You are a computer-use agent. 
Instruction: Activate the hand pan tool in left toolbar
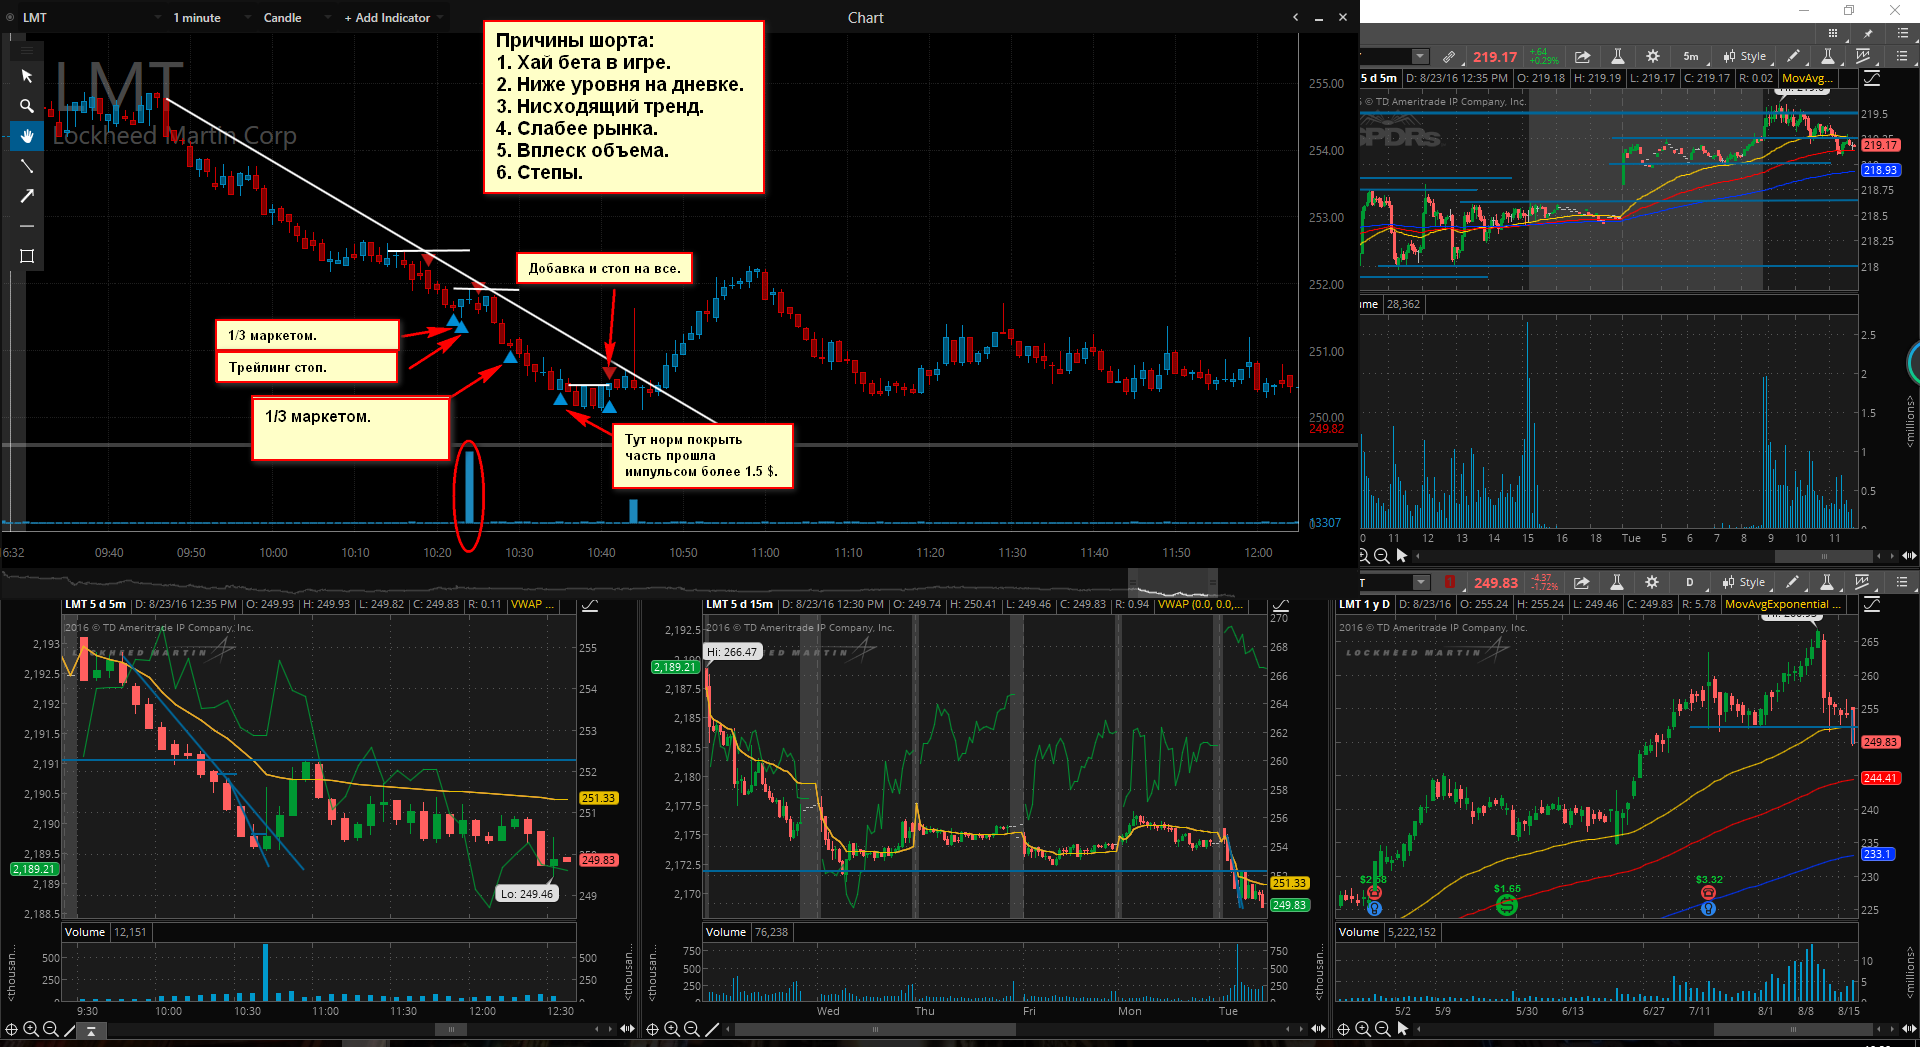(27, 136)
